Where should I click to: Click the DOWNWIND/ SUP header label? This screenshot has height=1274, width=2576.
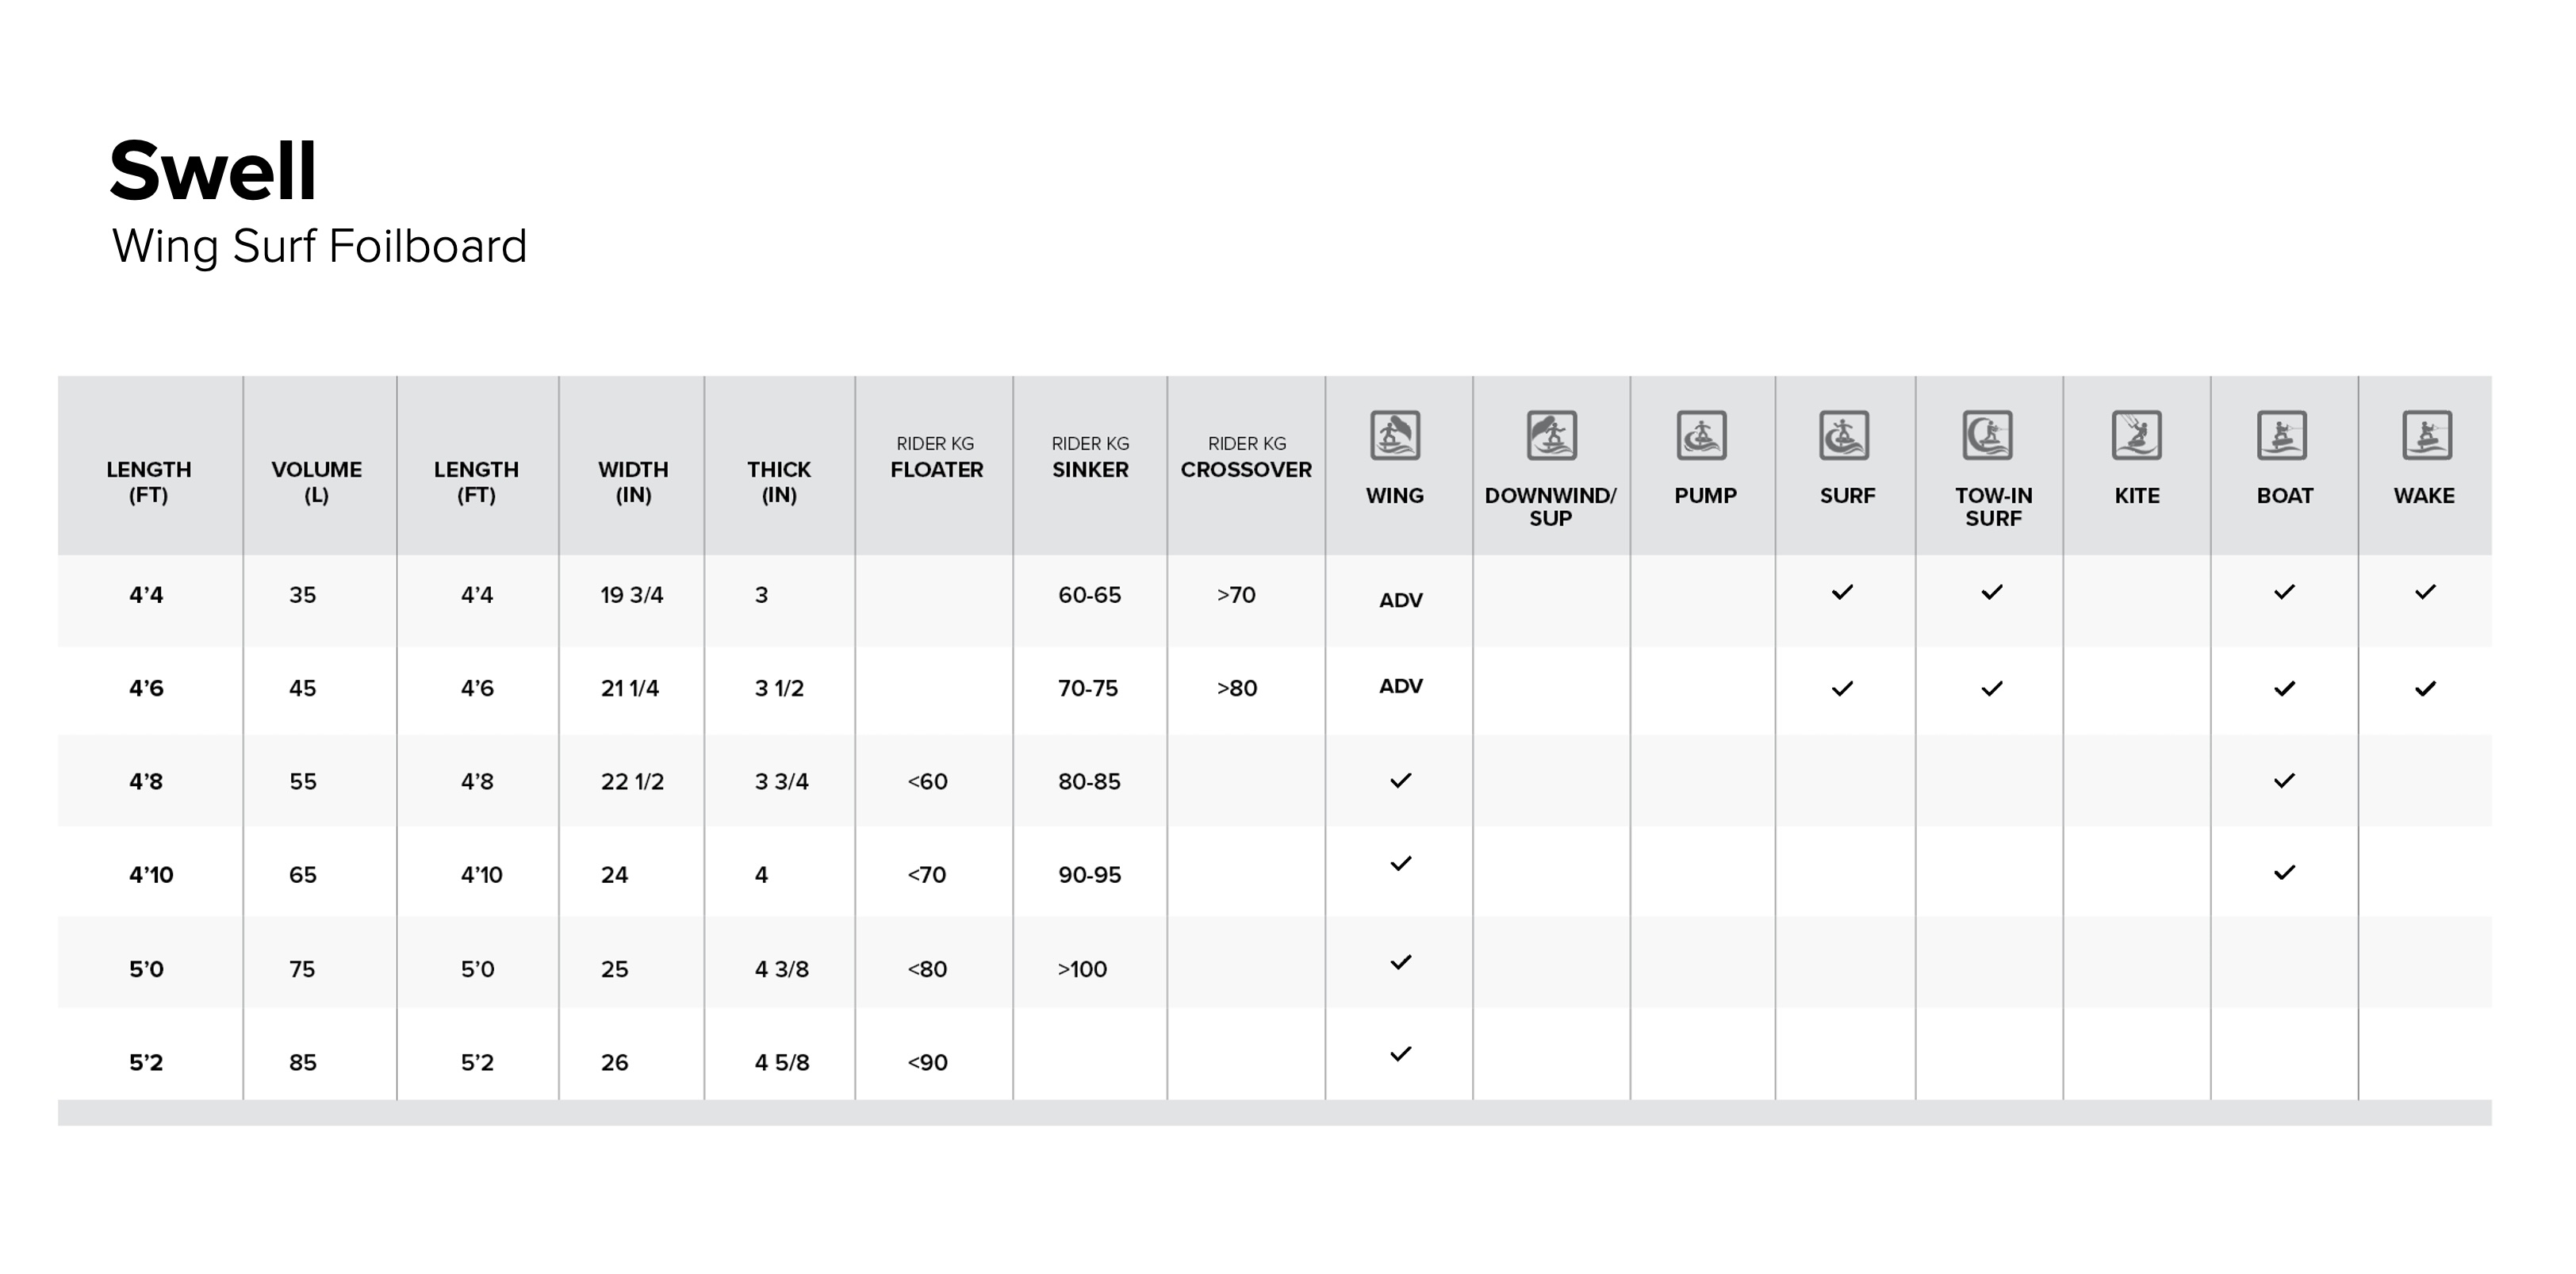(1550, 507)
